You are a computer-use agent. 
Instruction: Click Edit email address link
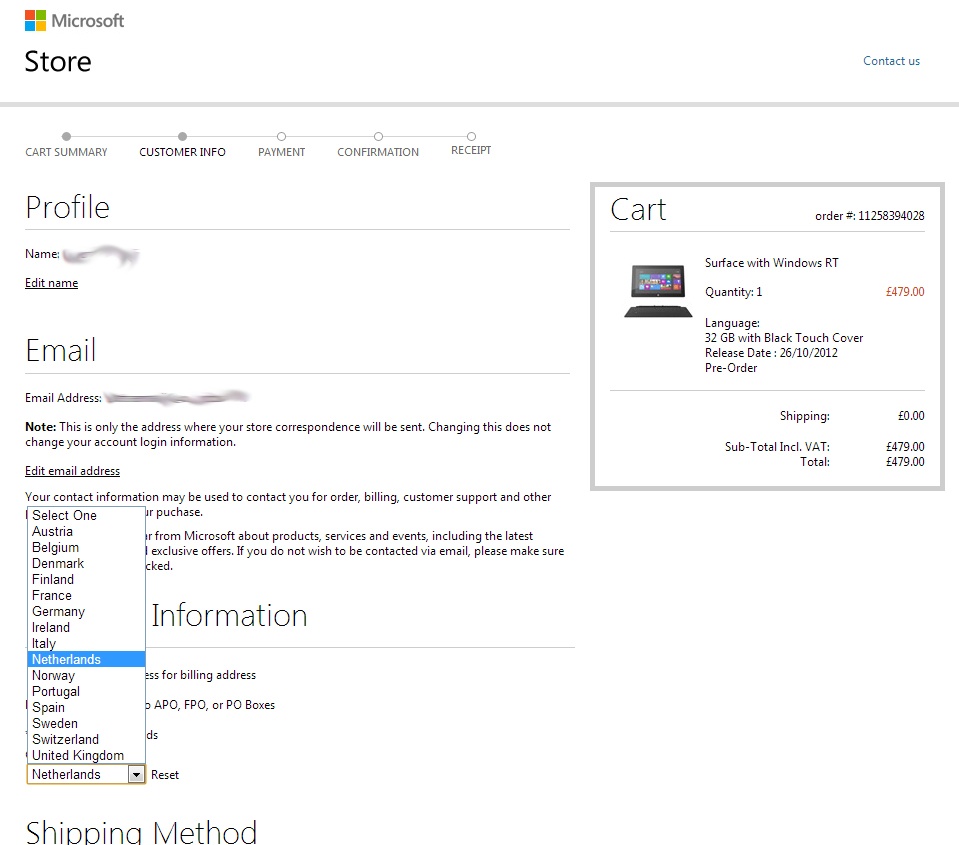tap(72, 471)
